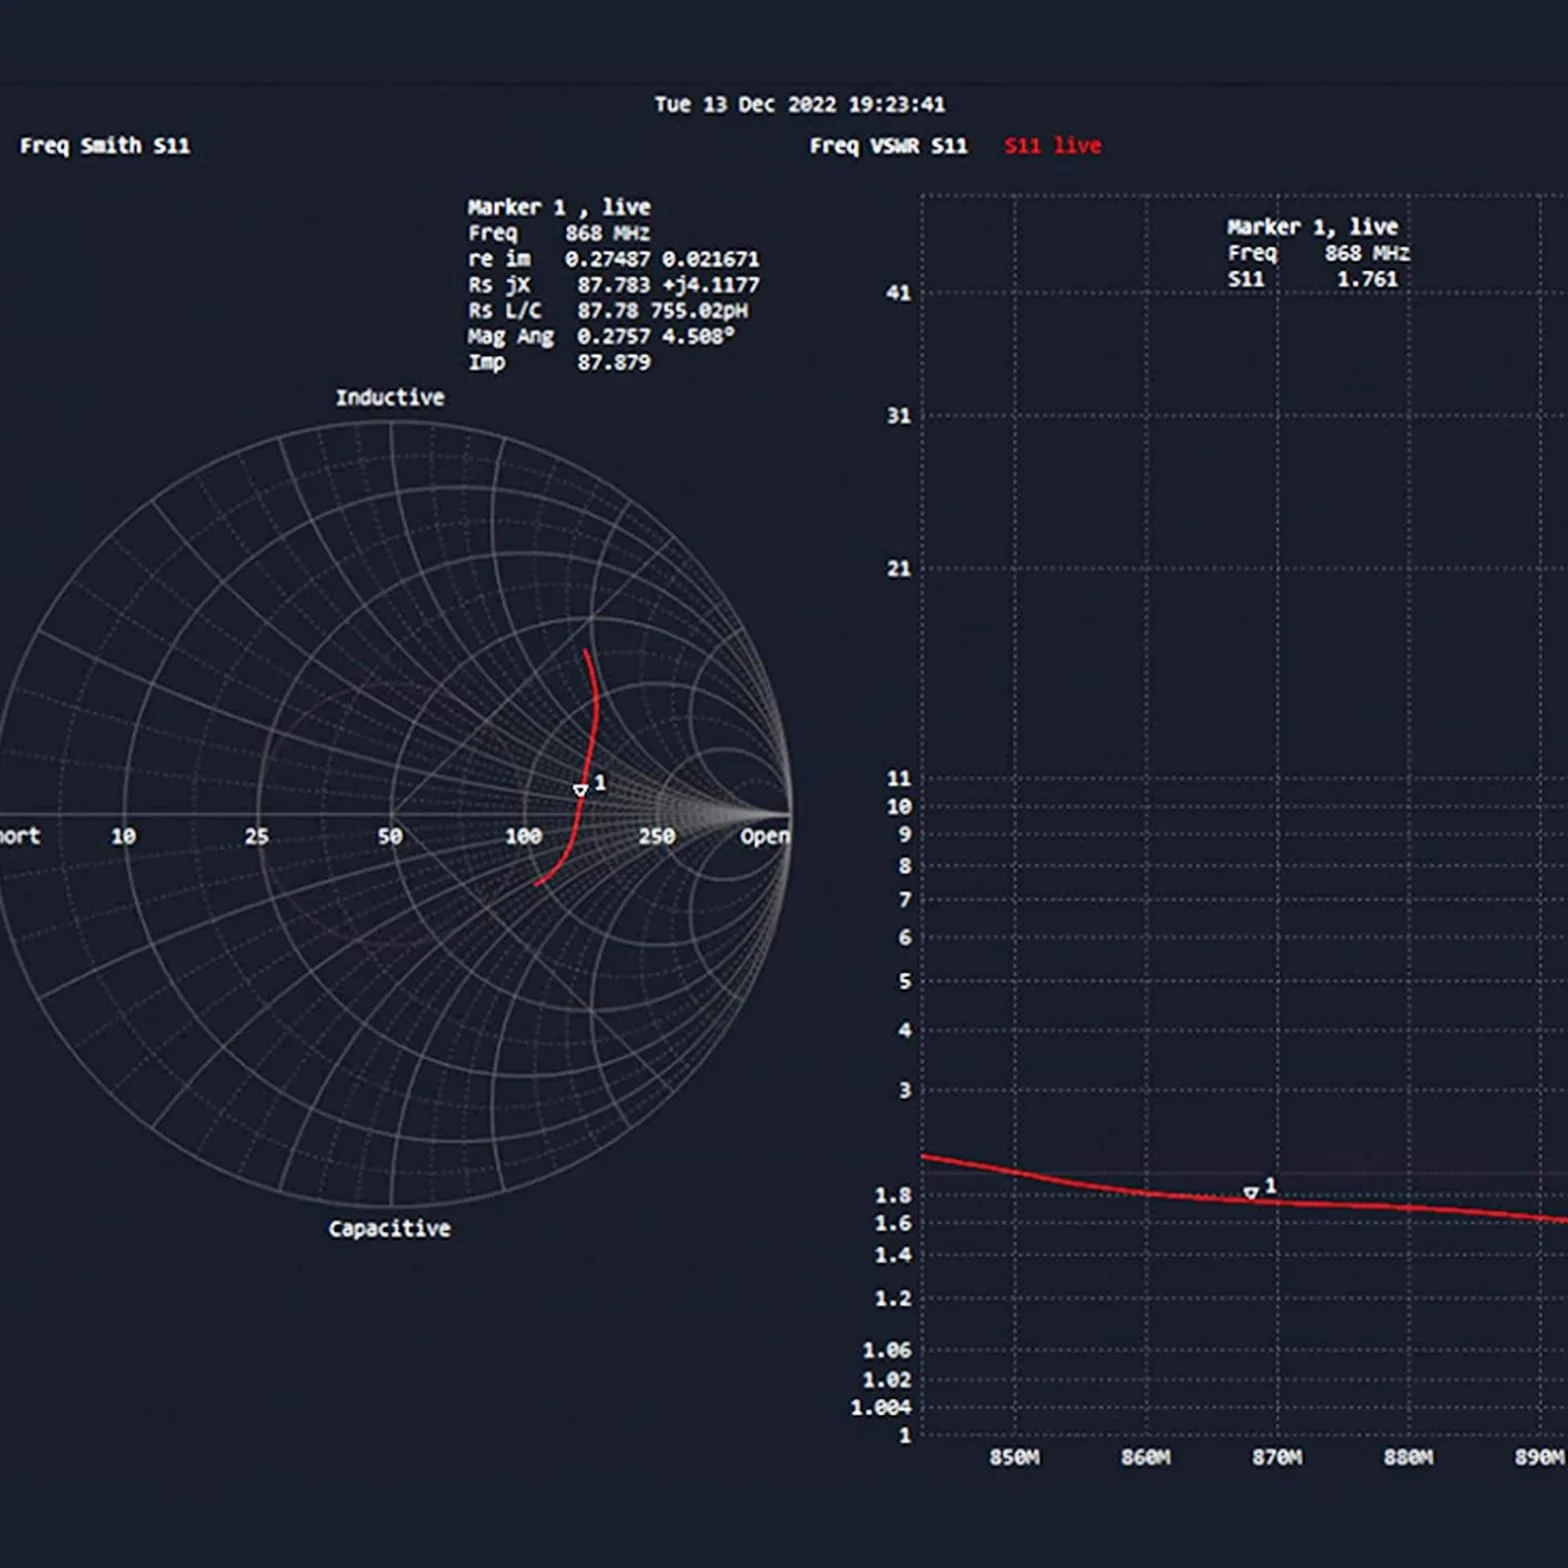Screen dimensions: 1568x1568
Task: Click the '41' VSWR axis label
Action: (x=899, y=293)
